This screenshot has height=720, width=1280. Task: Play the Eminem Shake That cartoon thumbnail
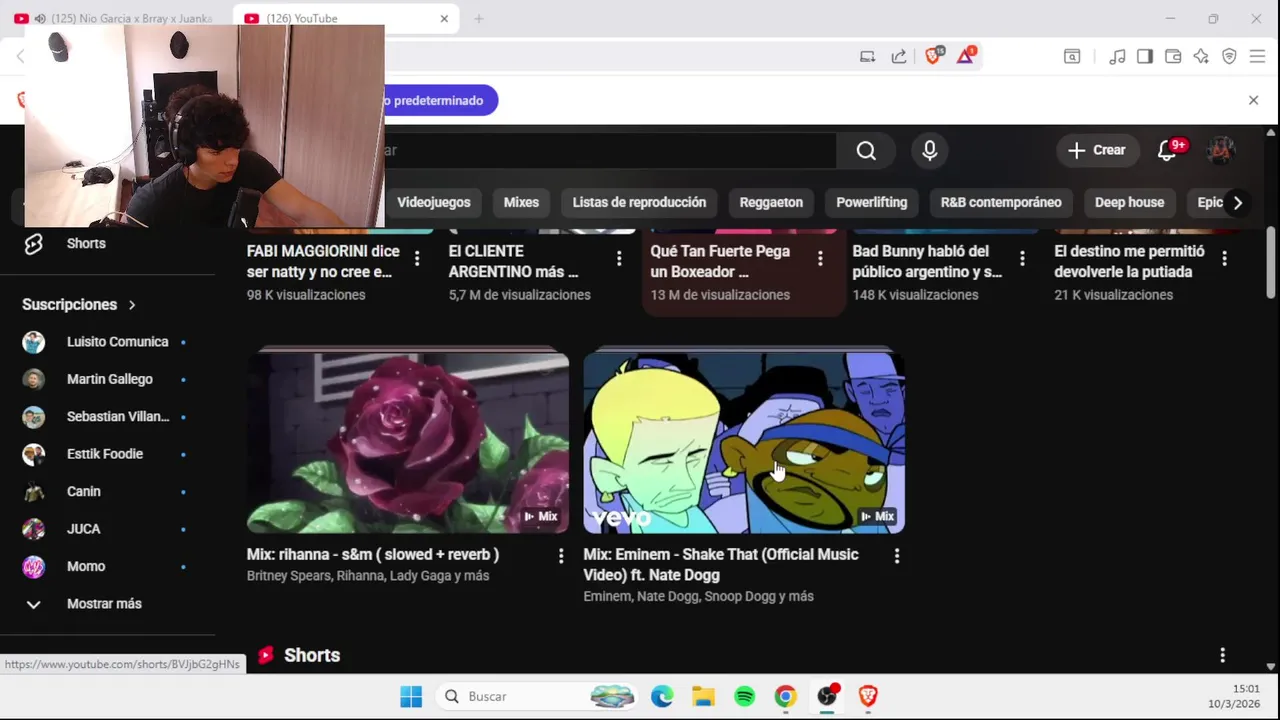[x=744, y=443]
